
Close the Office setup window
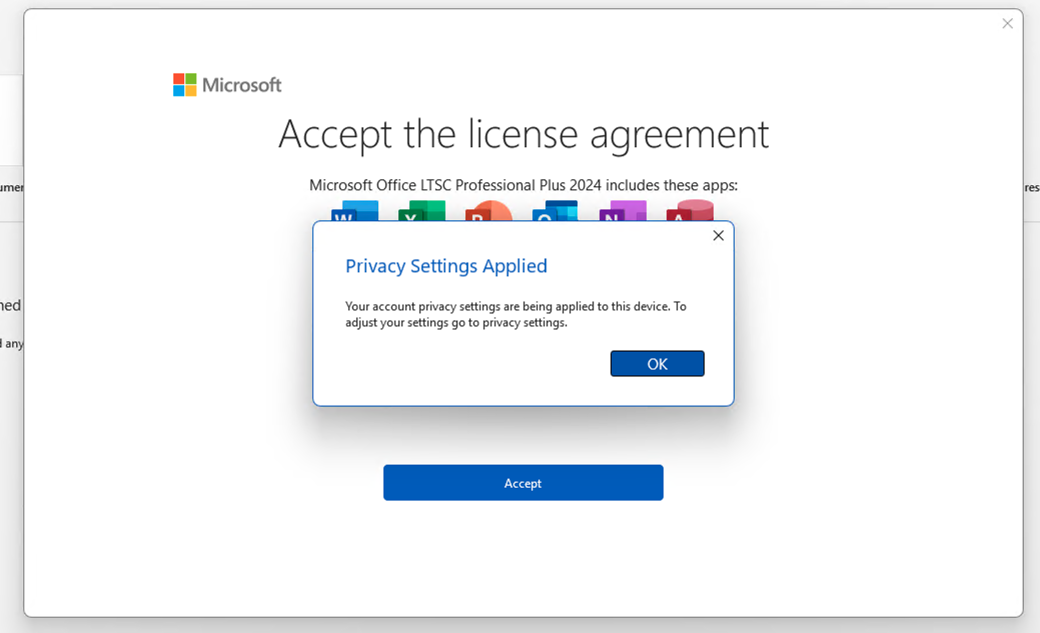1007,23
